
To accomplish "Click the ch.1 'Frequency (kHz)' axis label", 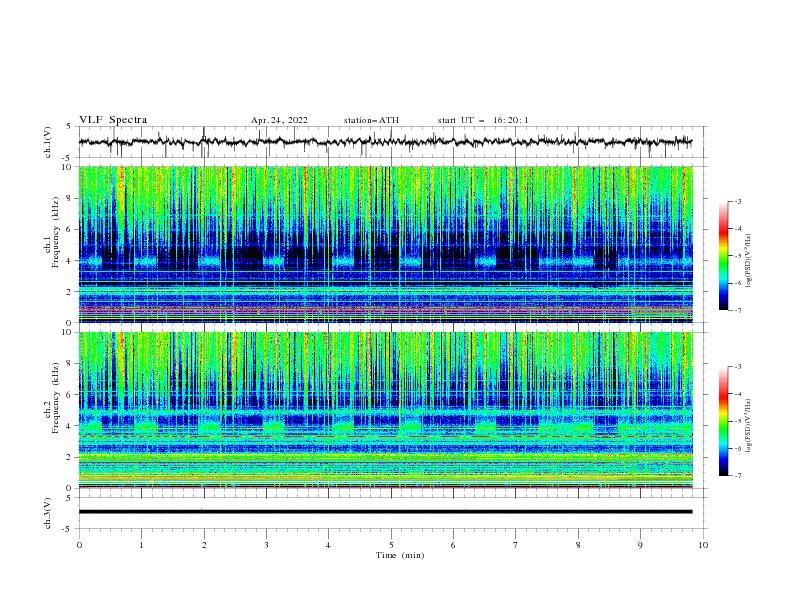I will (56, 232).
